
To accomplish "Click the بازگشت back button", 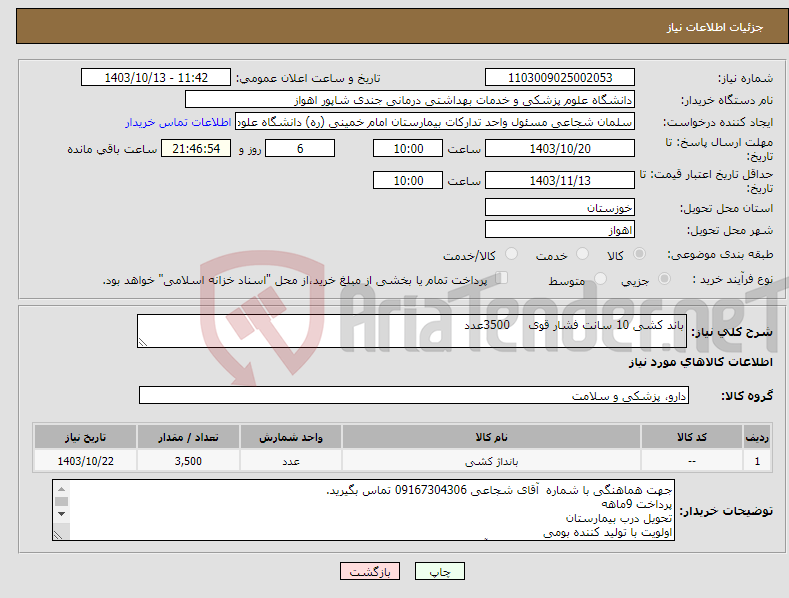I will coord(370,571).
